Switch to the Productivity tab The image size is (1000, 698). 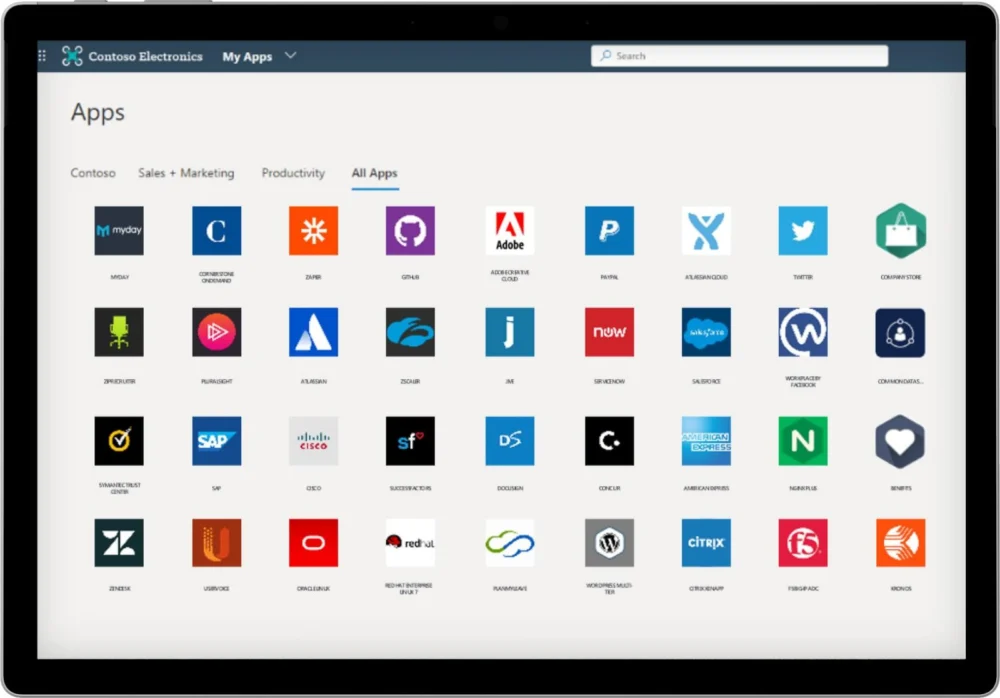click(293, 173)
